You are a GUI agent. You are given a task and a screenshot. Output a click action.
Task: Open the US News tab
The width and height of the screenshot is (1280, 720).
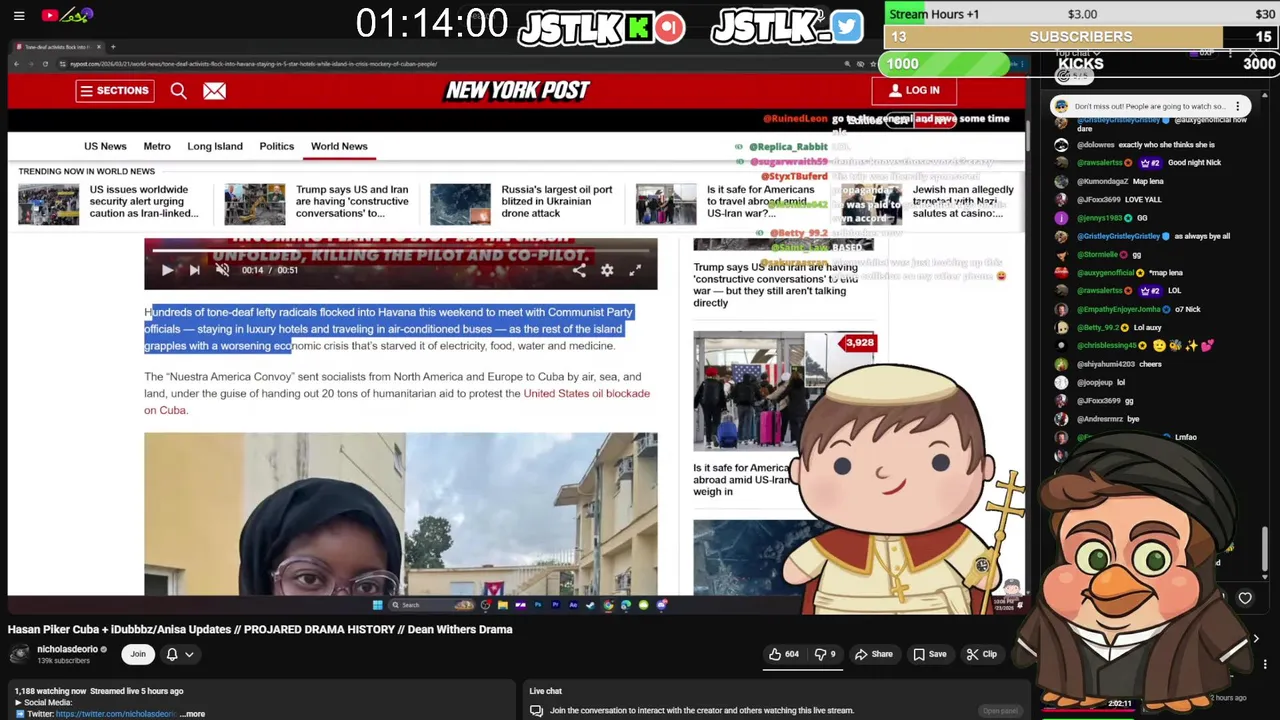(x=105, y=146)
